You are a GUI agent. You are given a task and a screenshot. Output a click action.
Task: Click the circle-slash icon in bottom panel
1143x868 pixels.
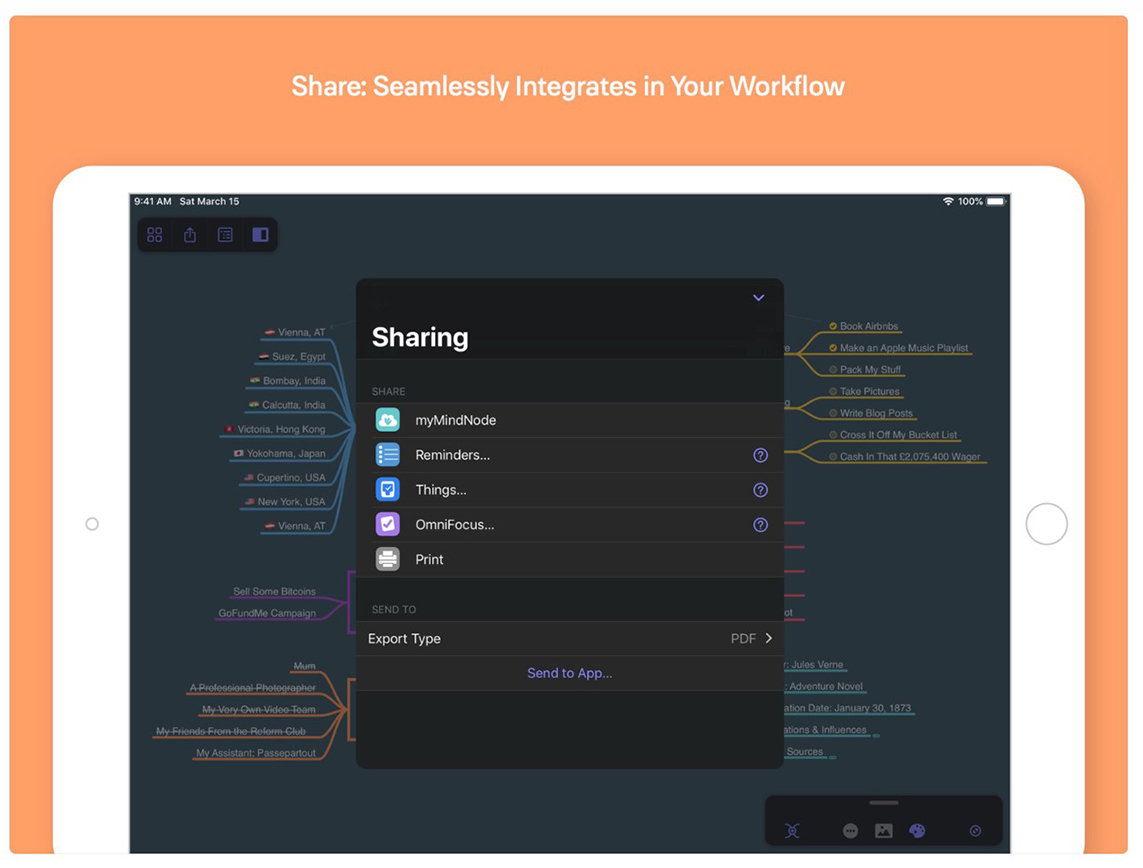(x=976, y=831)
